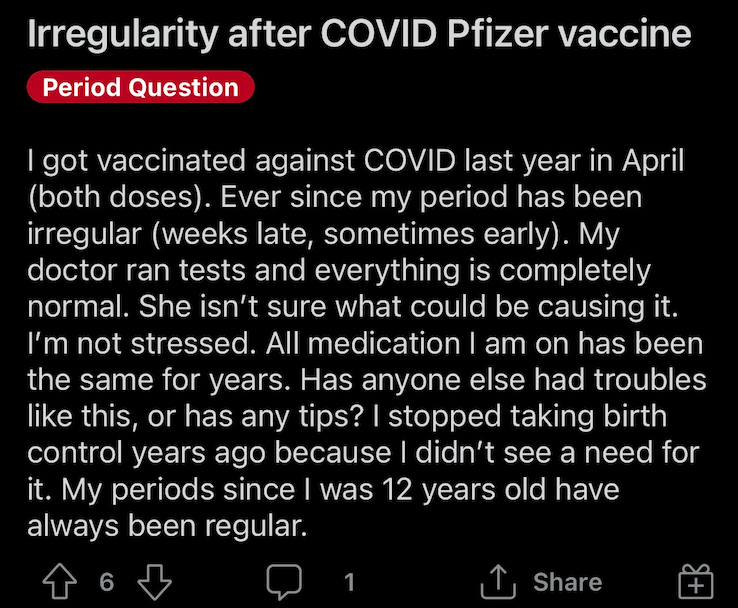The width and height of the screenshot is (738, 608).
Task: Open the post title about Pfizer irregularity
Action: point(359,34)
